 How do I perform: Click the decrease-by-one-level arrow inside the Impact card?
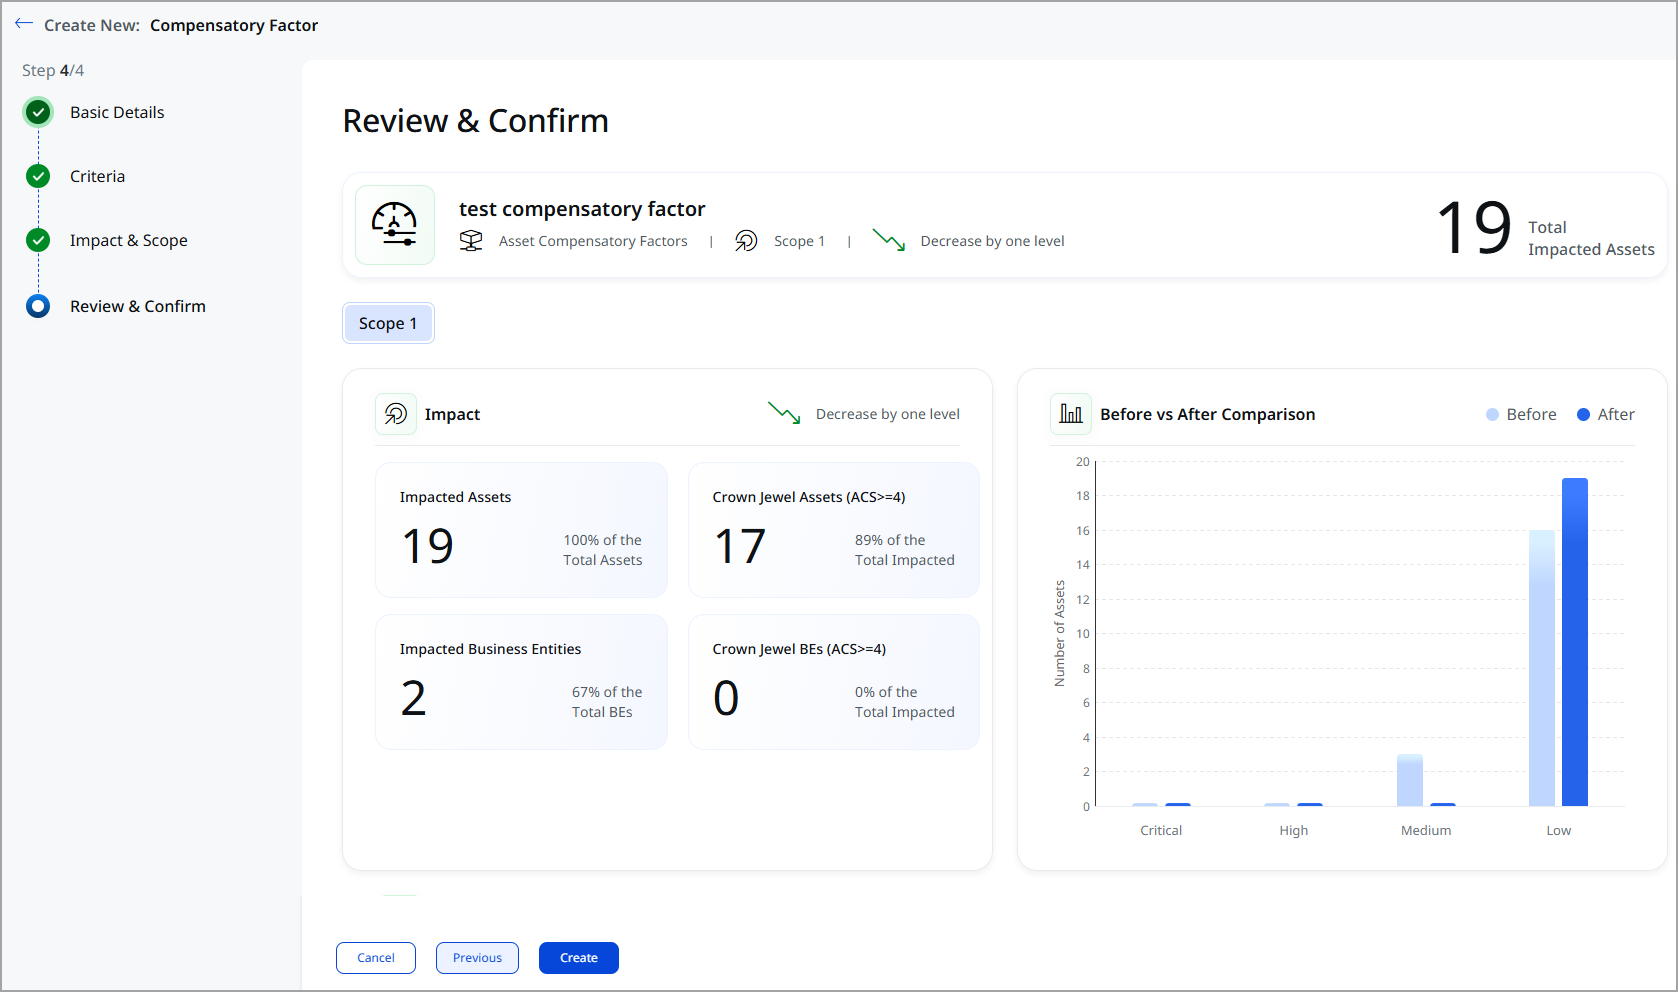[x=784, y=412]
